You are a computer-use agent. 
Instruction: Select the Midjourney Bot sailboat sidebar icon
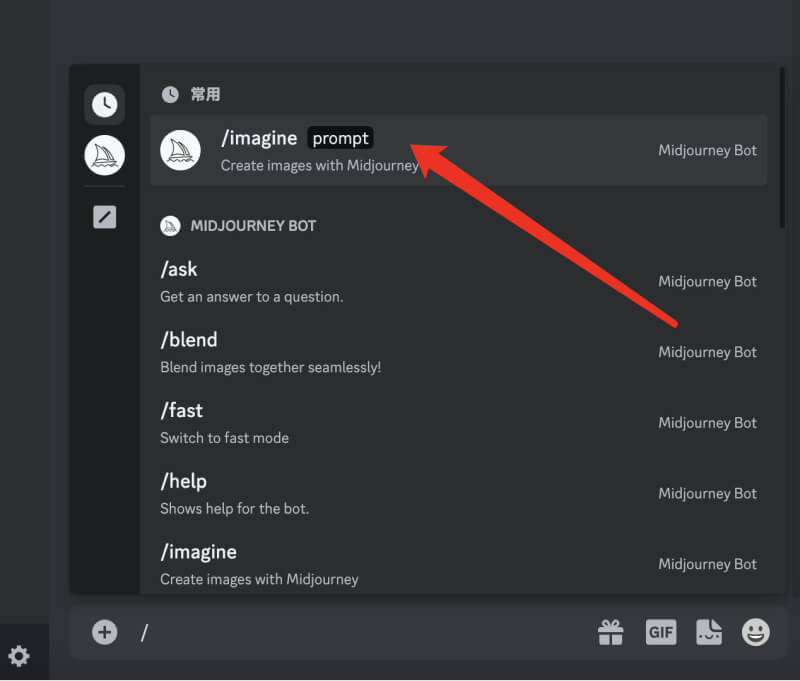[105, 155]
